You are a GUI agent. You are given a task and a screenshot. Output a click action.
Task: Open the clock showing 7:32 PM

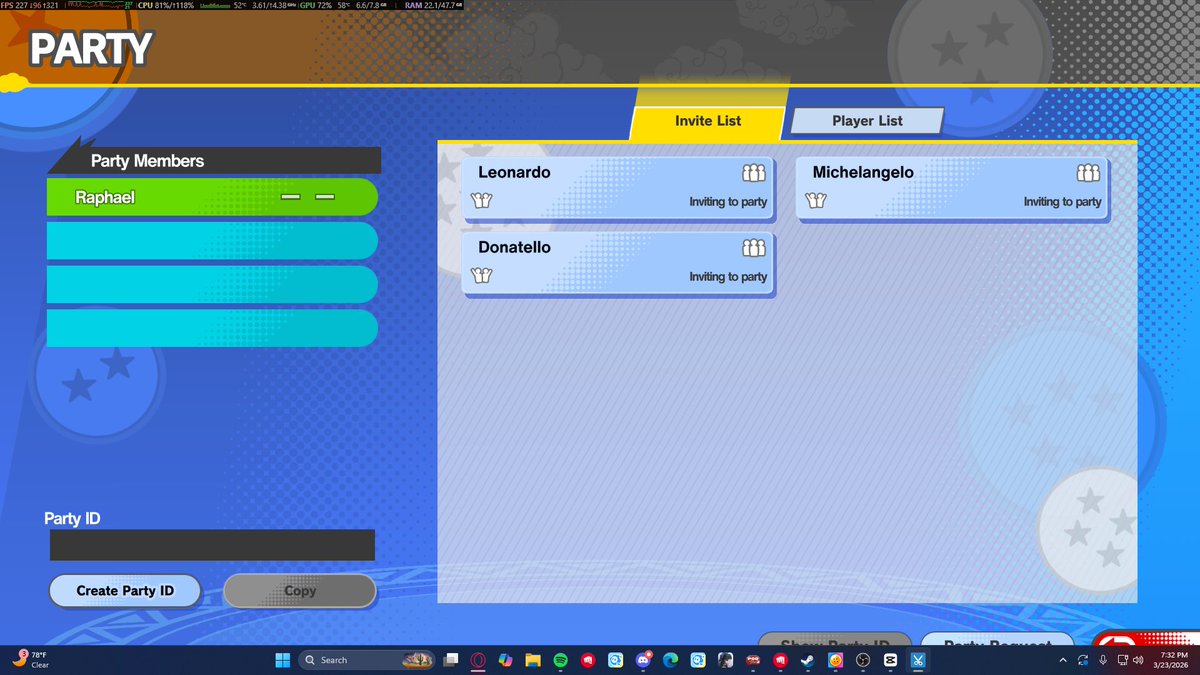coord(1170,660)
